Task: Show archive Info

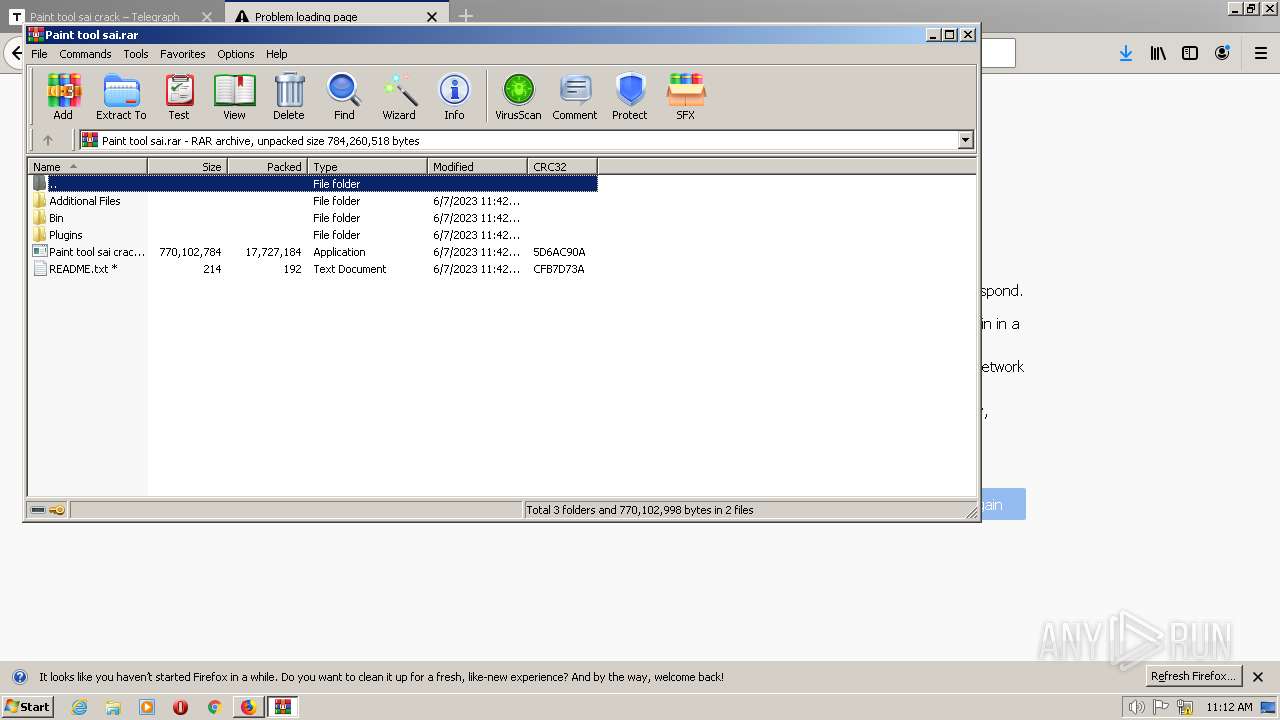Action: point(454,97)
